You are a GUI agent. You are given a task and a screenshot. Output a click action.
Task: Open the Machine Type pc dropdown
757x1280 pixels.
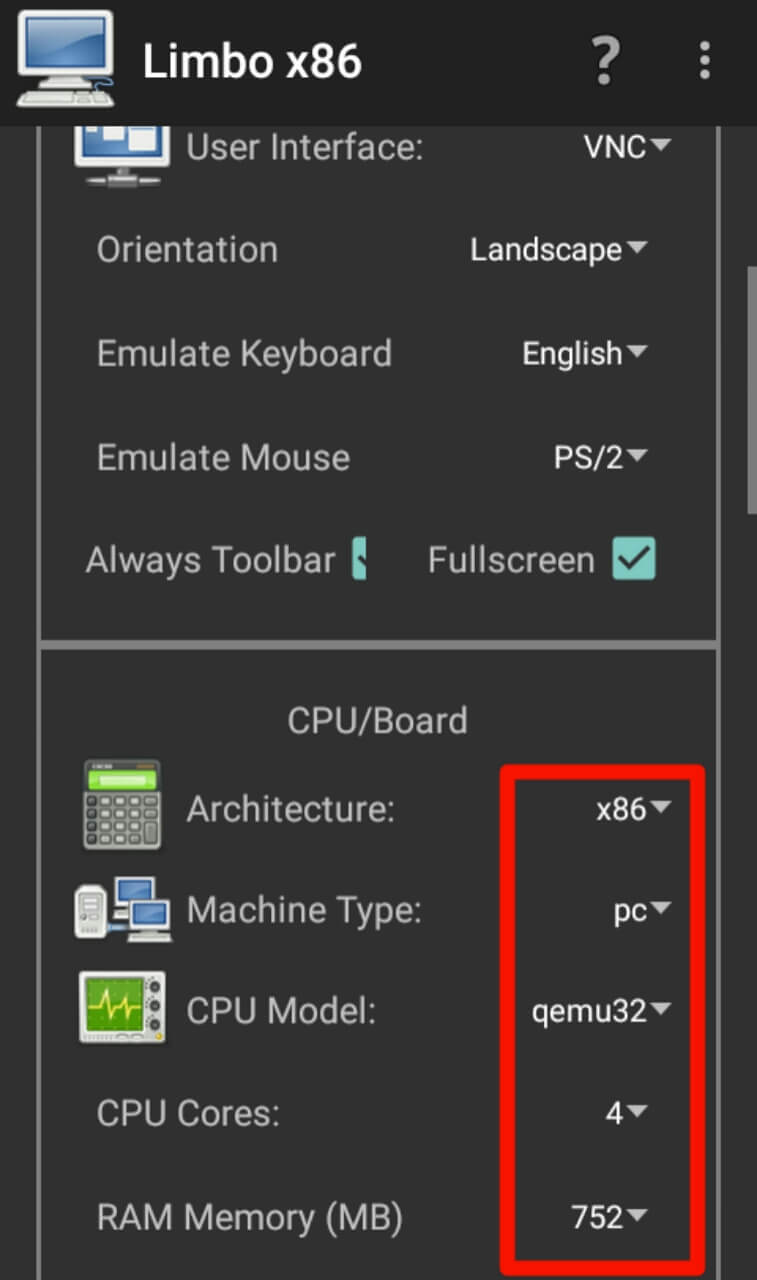(x=642, y=911)
